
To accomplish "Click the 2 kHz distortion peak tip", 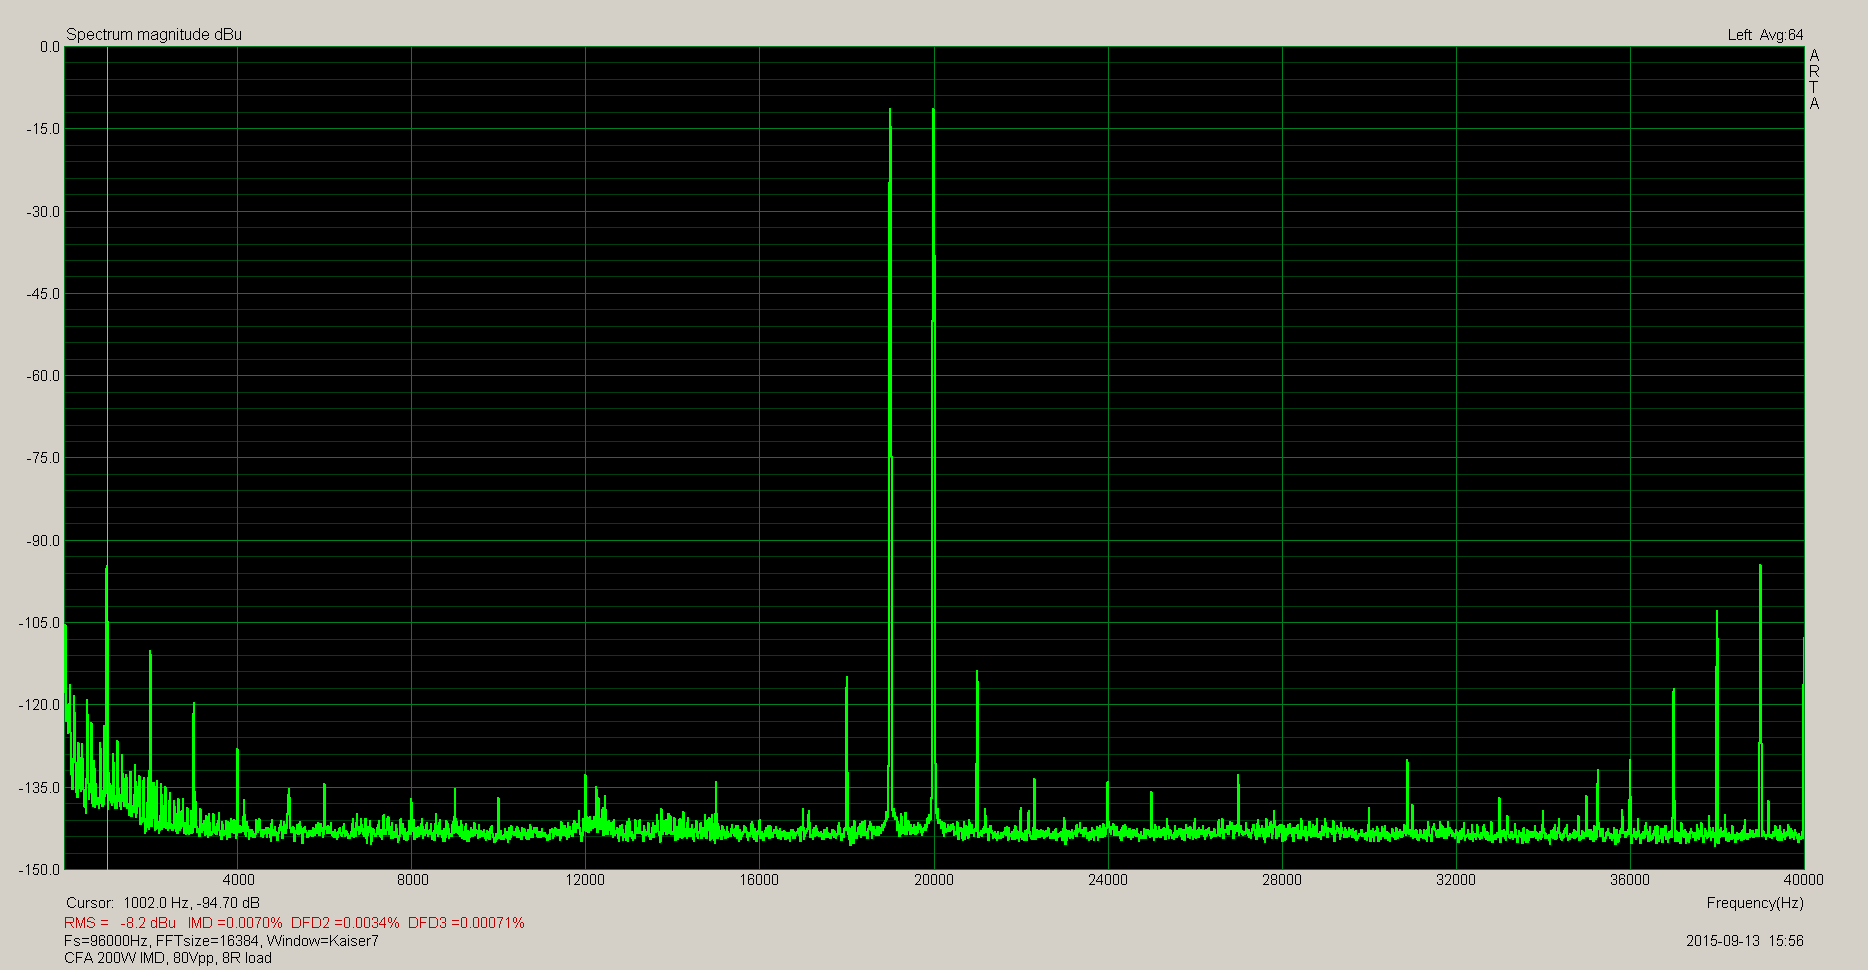I will click(150, 652).
